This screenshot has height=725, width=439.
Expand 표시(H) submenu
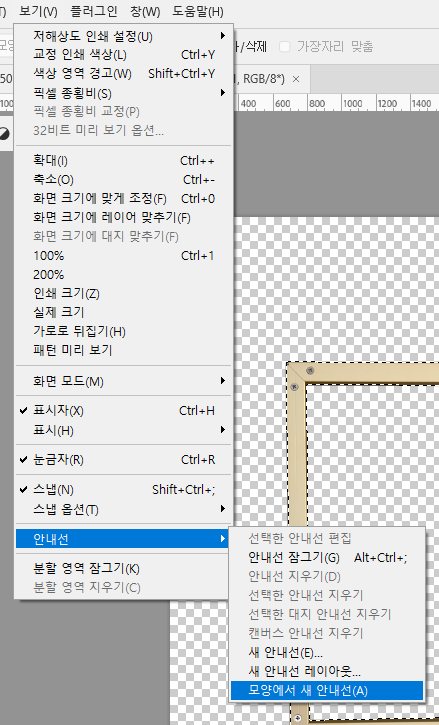click(x=124, y=430)
